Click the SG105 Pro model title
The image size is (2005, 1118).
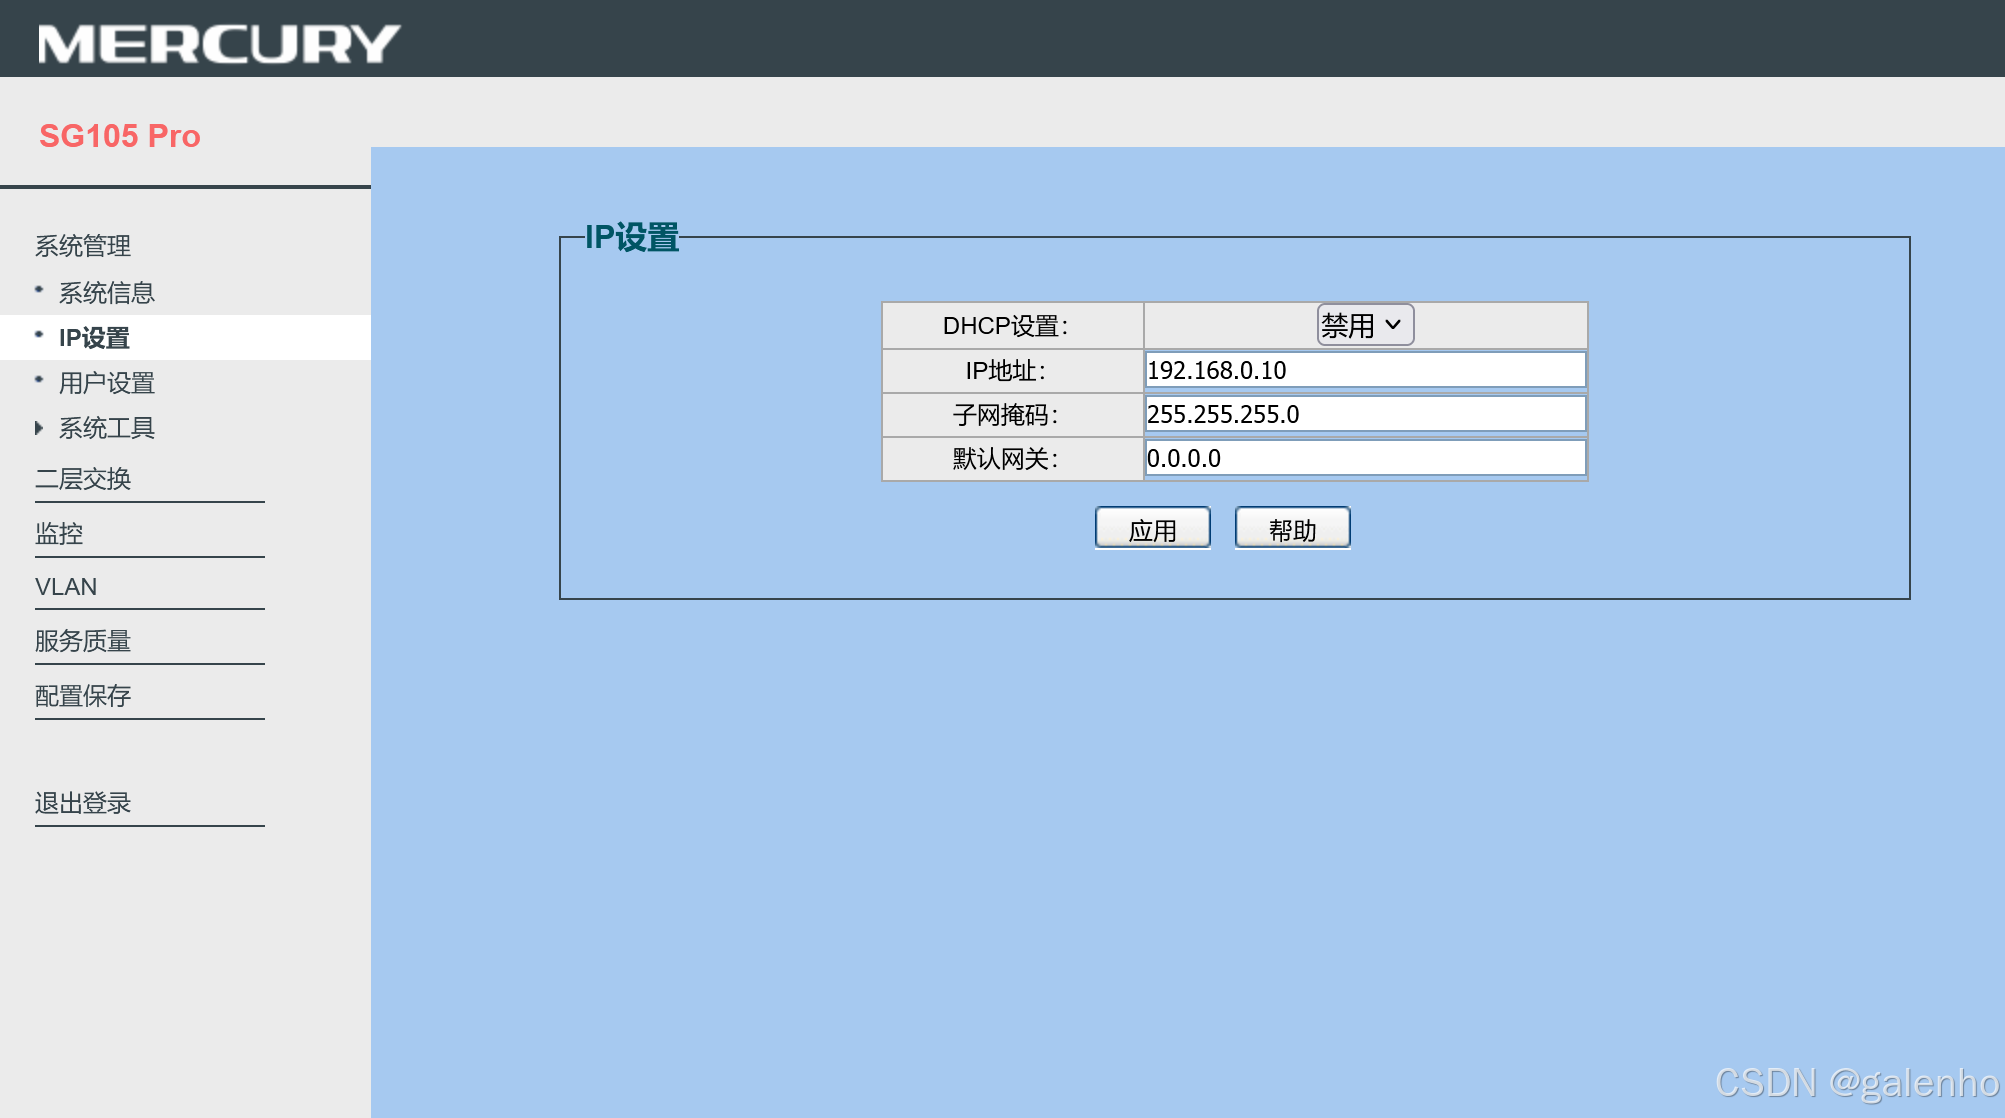(120, 136)
